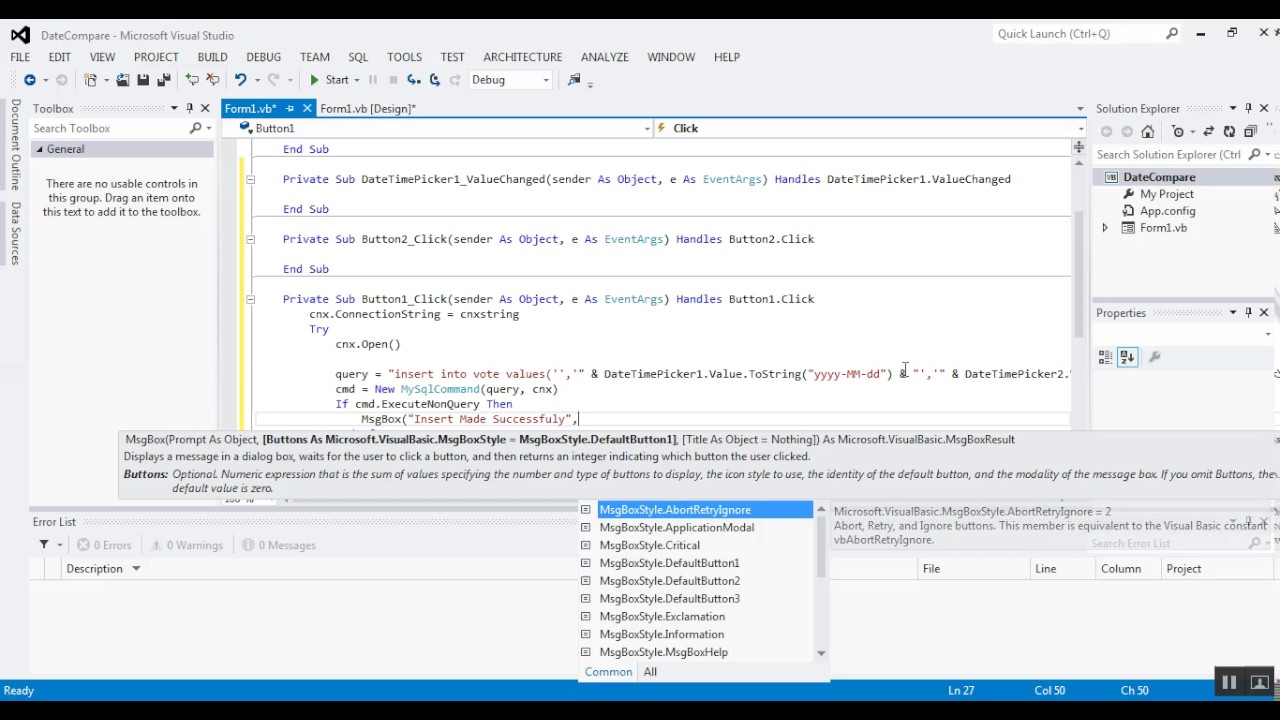
Task: Click Sync with Active Document icon
Action: pyautogui.click(x=1209, y=131)
